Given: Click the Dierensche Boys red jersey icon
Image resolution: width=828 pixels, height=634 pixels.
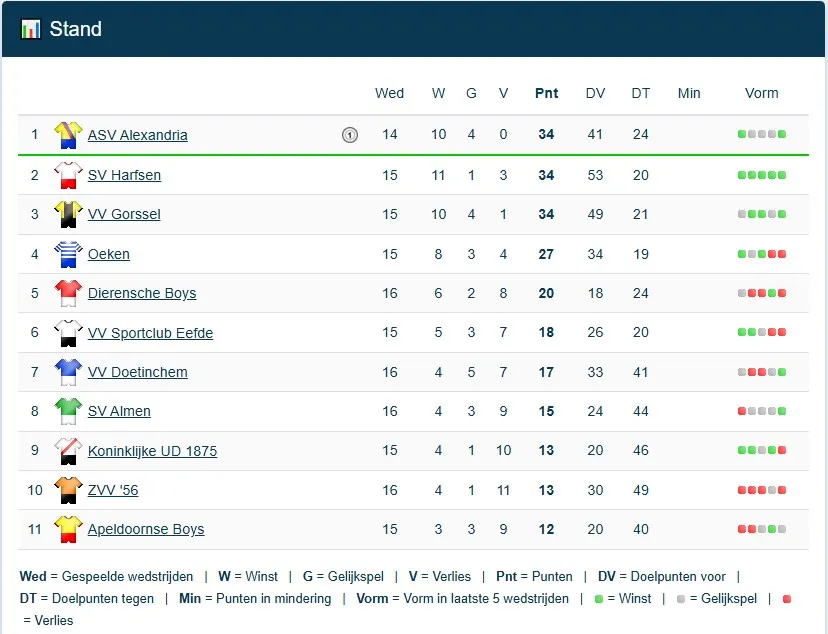Looking at the screenshot, I should pos(68,293).
